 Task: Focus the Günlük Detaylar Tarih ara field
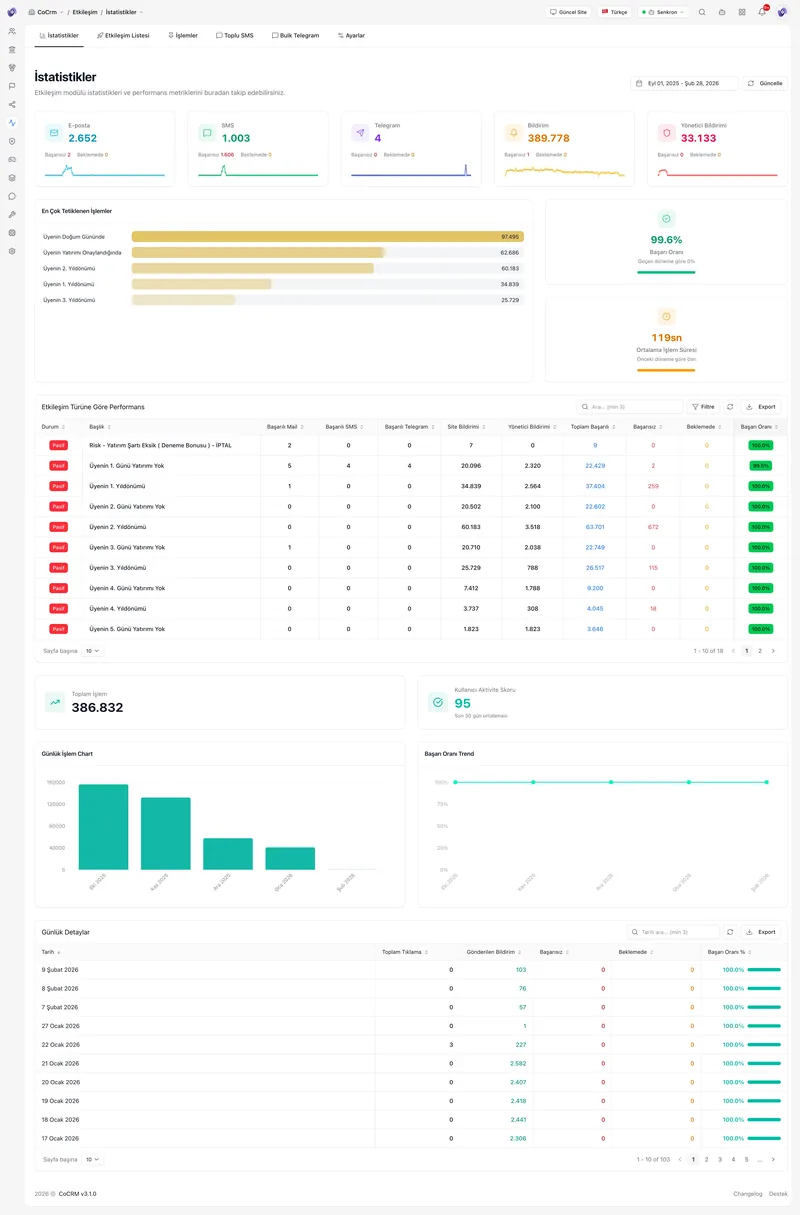pos(673,932)
